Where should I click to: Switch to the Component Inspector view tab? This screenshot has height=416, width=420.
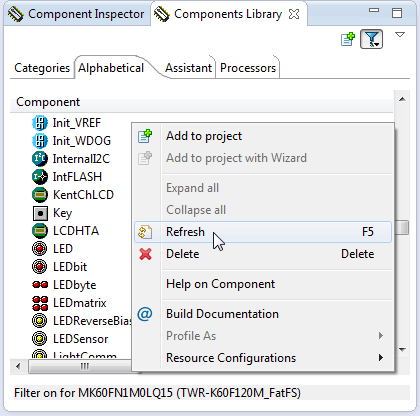(x=77, y=14)
